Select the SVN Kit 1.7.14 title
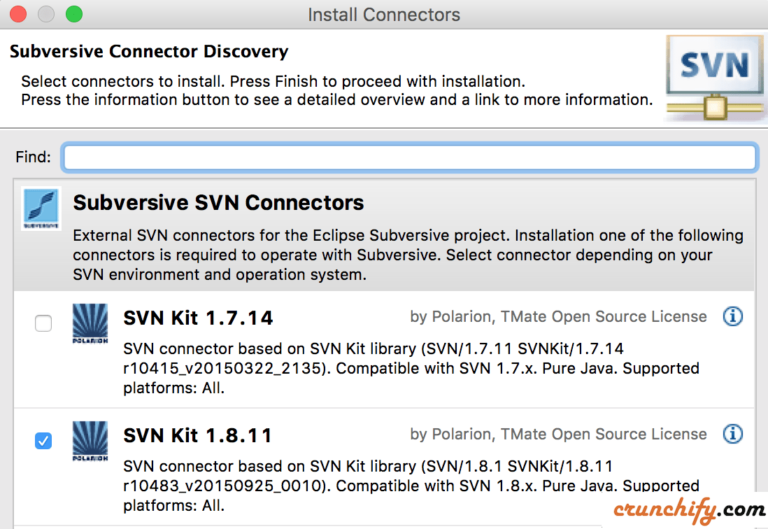The width and height of the screenshot is (768, 529). pyautogui.click(x=198, y=318)
